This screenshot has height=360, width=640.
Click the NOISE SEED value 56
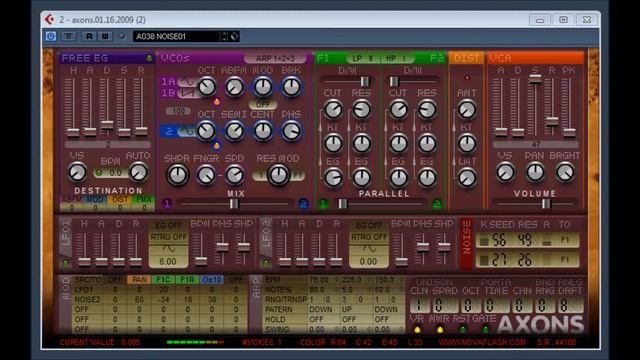pyautogui.click(x=499, y=240)
